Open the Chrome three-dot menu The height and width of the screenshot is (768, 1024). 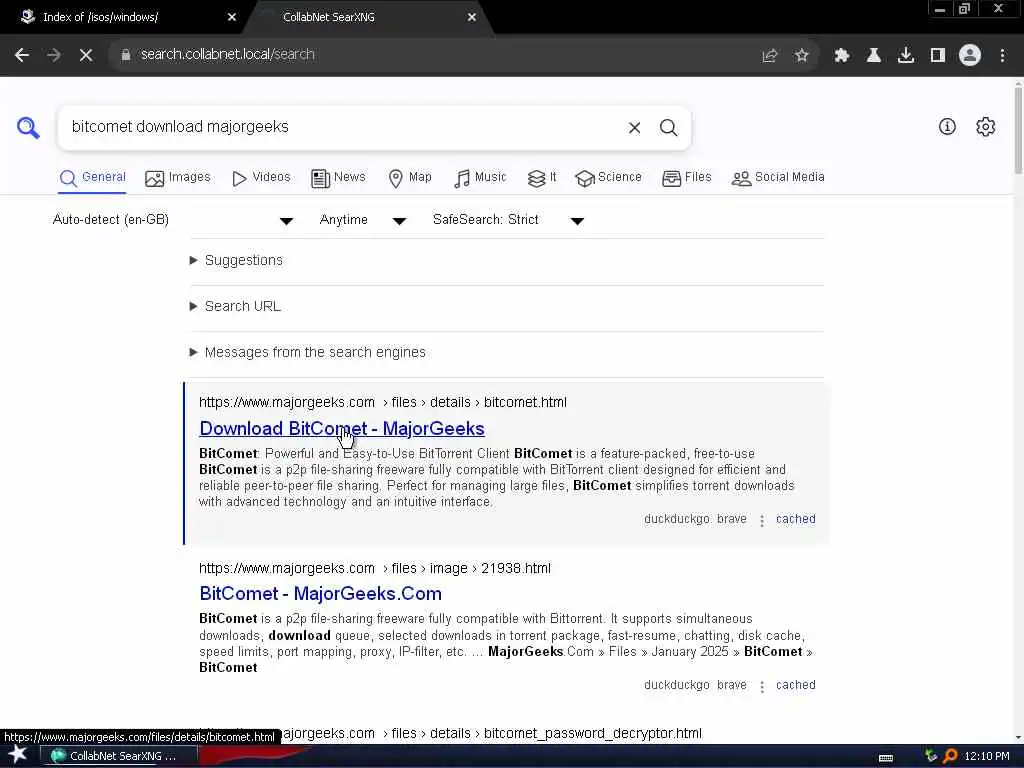click(1002, 56)
